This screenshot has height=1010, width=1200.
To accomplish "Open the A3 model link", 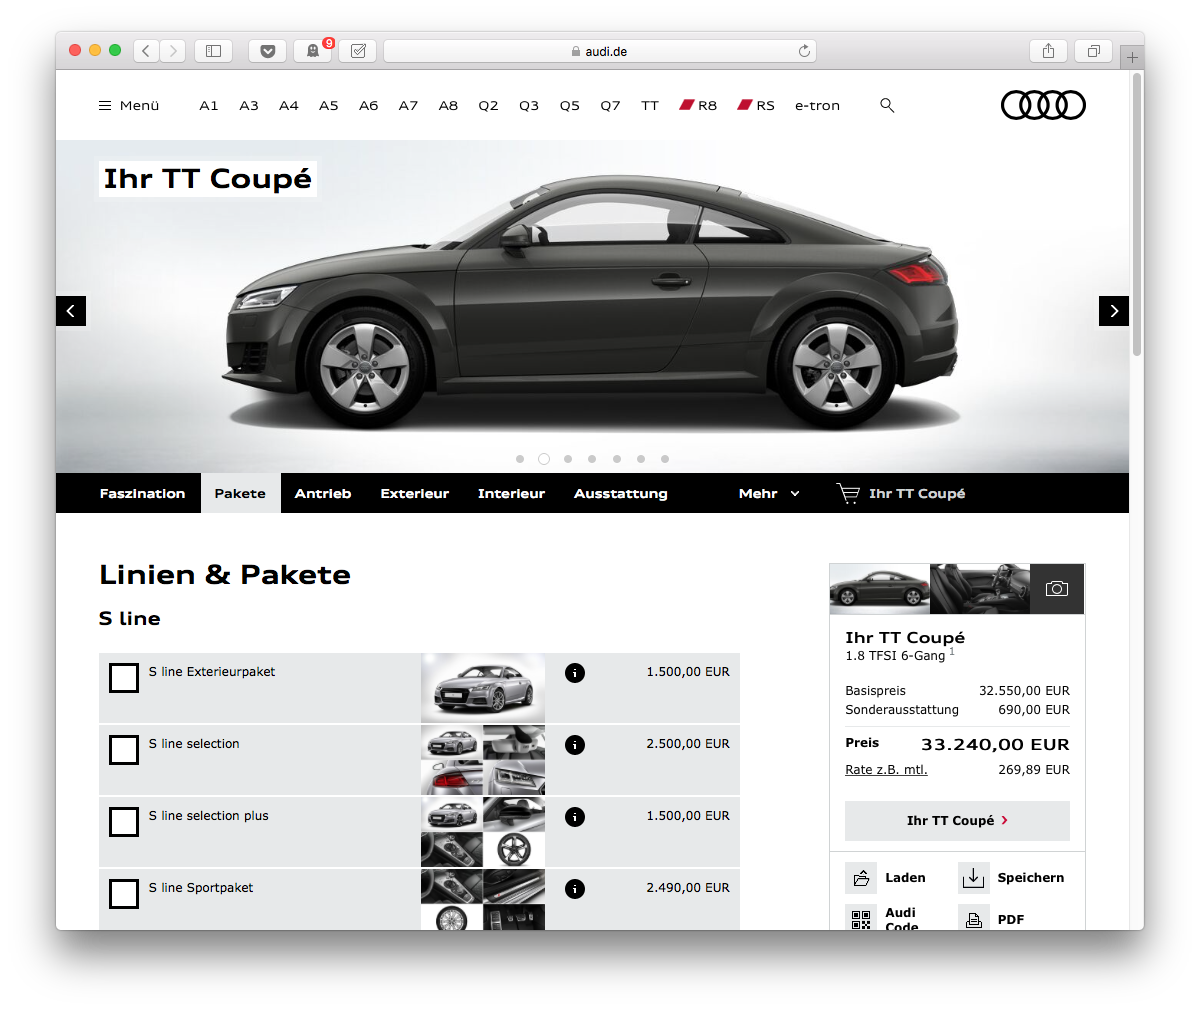I will 249,105.
